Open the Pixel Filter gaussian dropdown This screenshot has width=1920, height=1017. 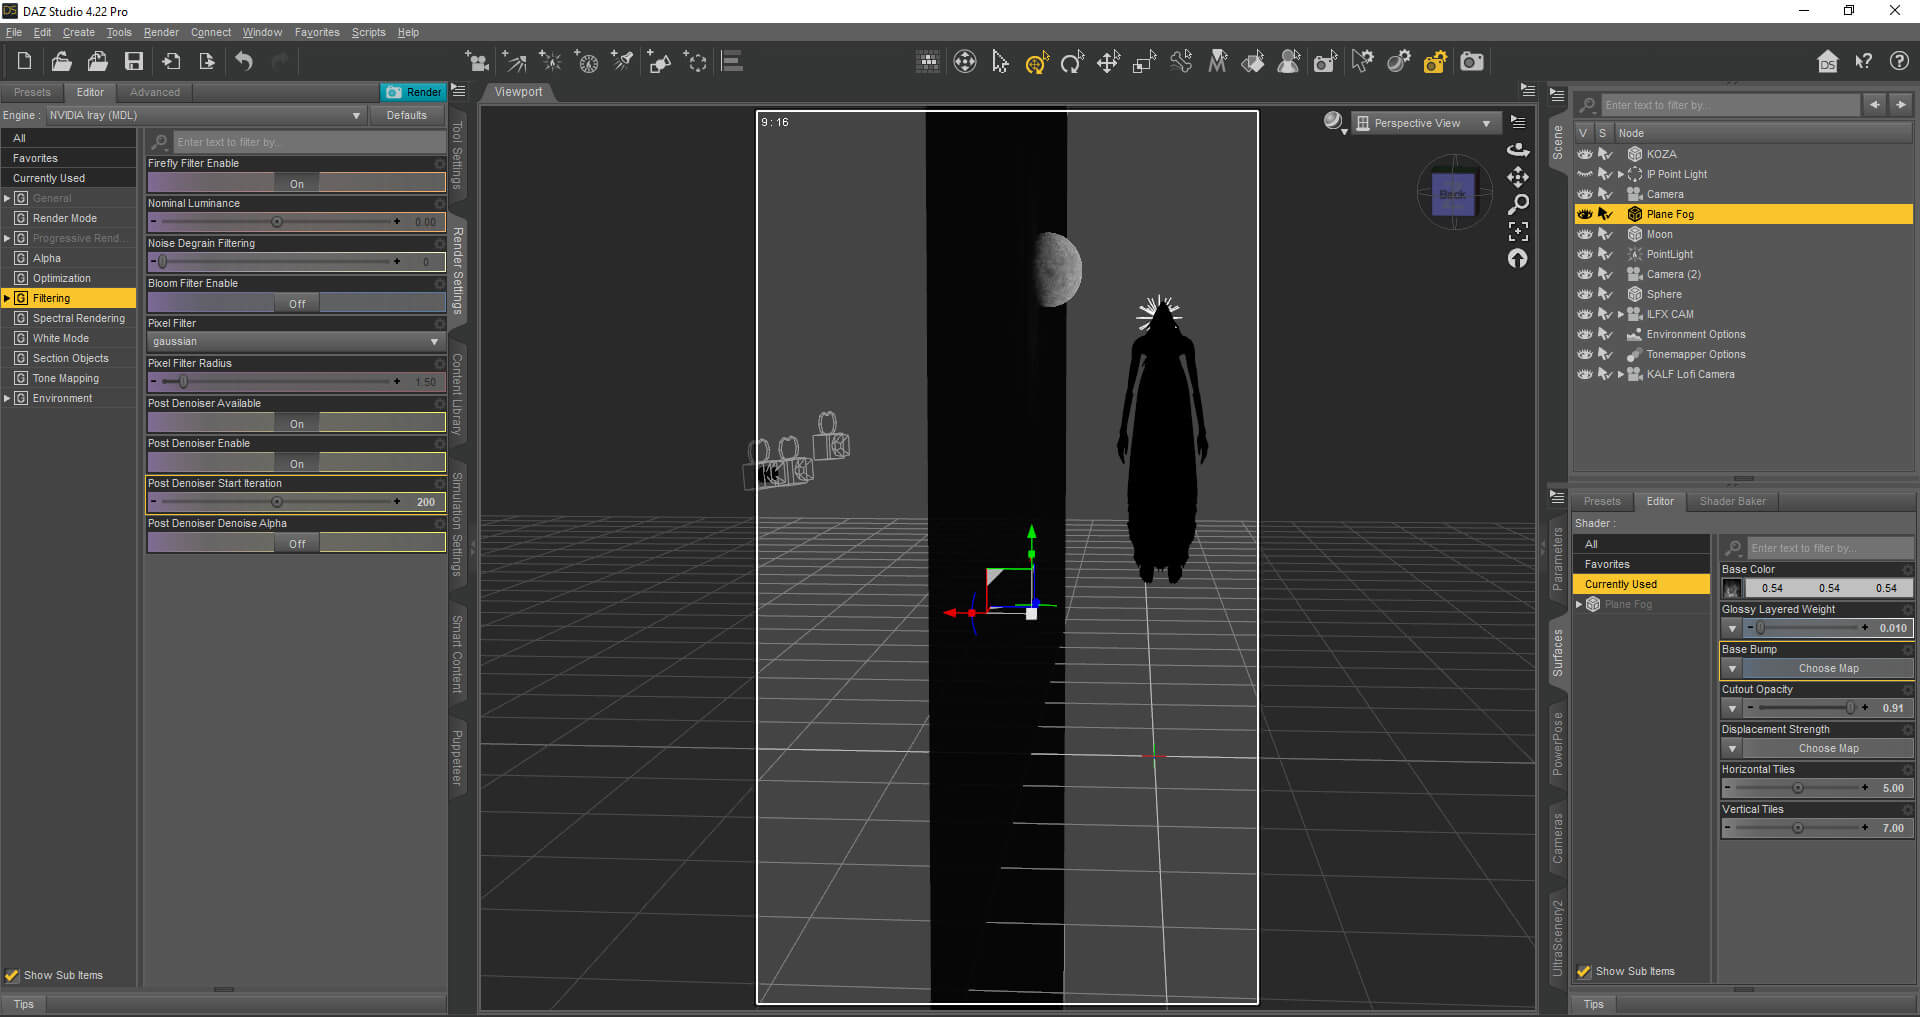click(296, 341)
